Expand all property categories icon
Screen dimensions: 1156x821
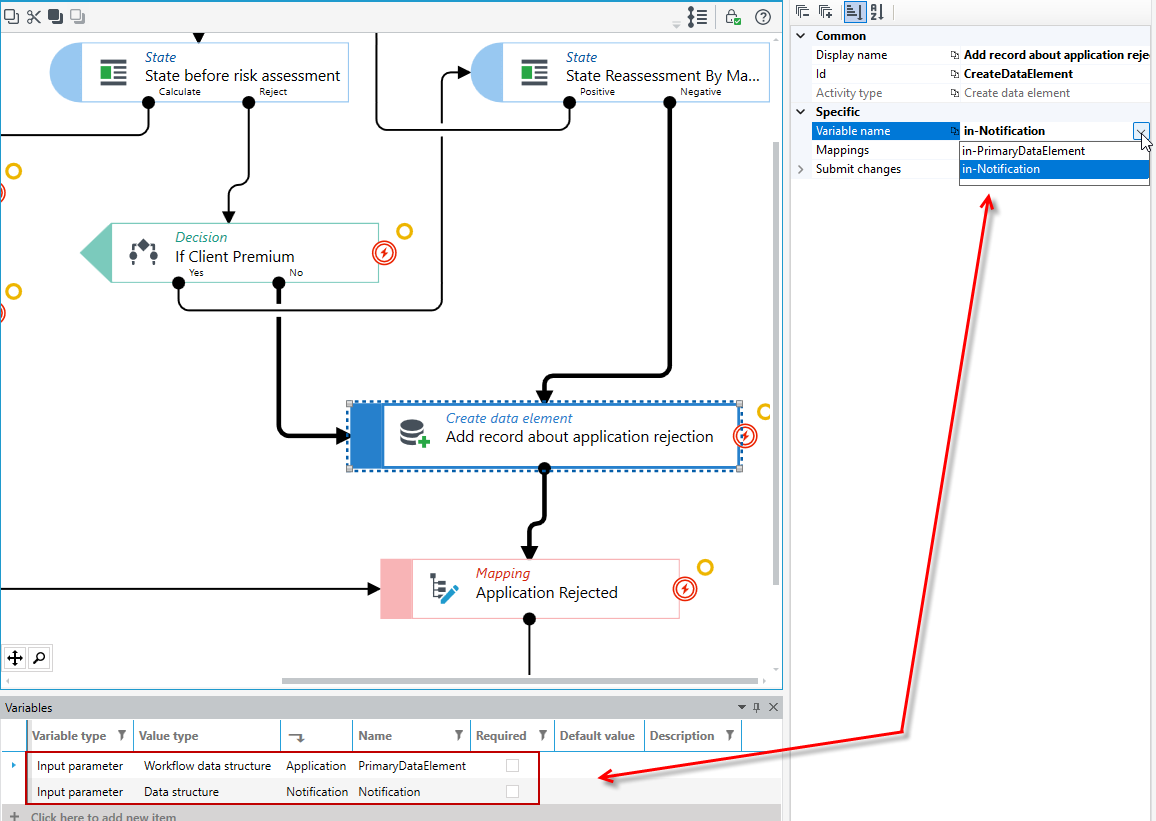pos(826,12)
